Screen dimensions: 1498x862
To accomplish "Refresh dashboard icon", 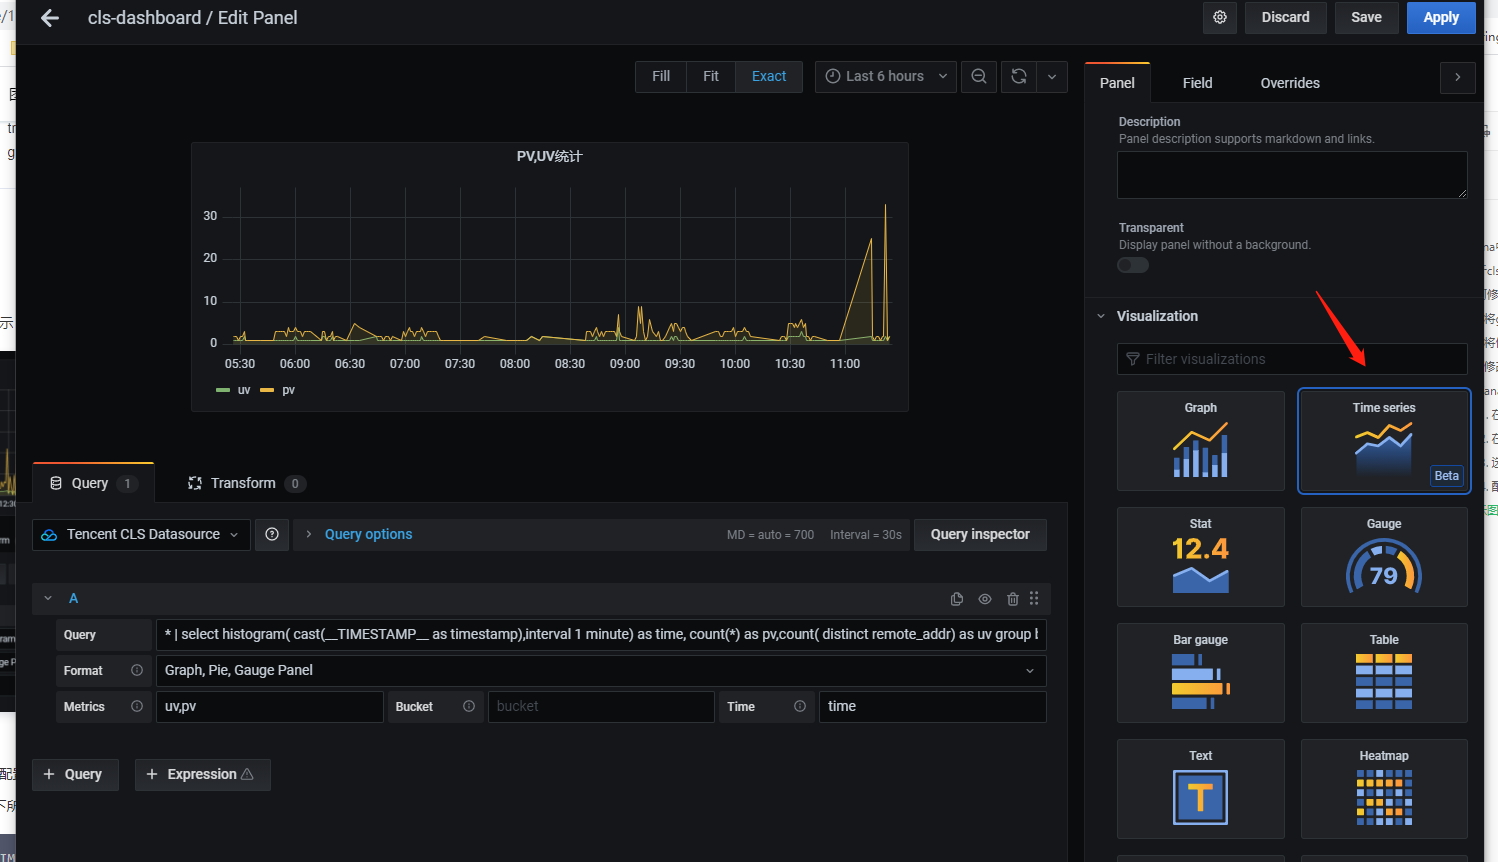I will 1019,76.
